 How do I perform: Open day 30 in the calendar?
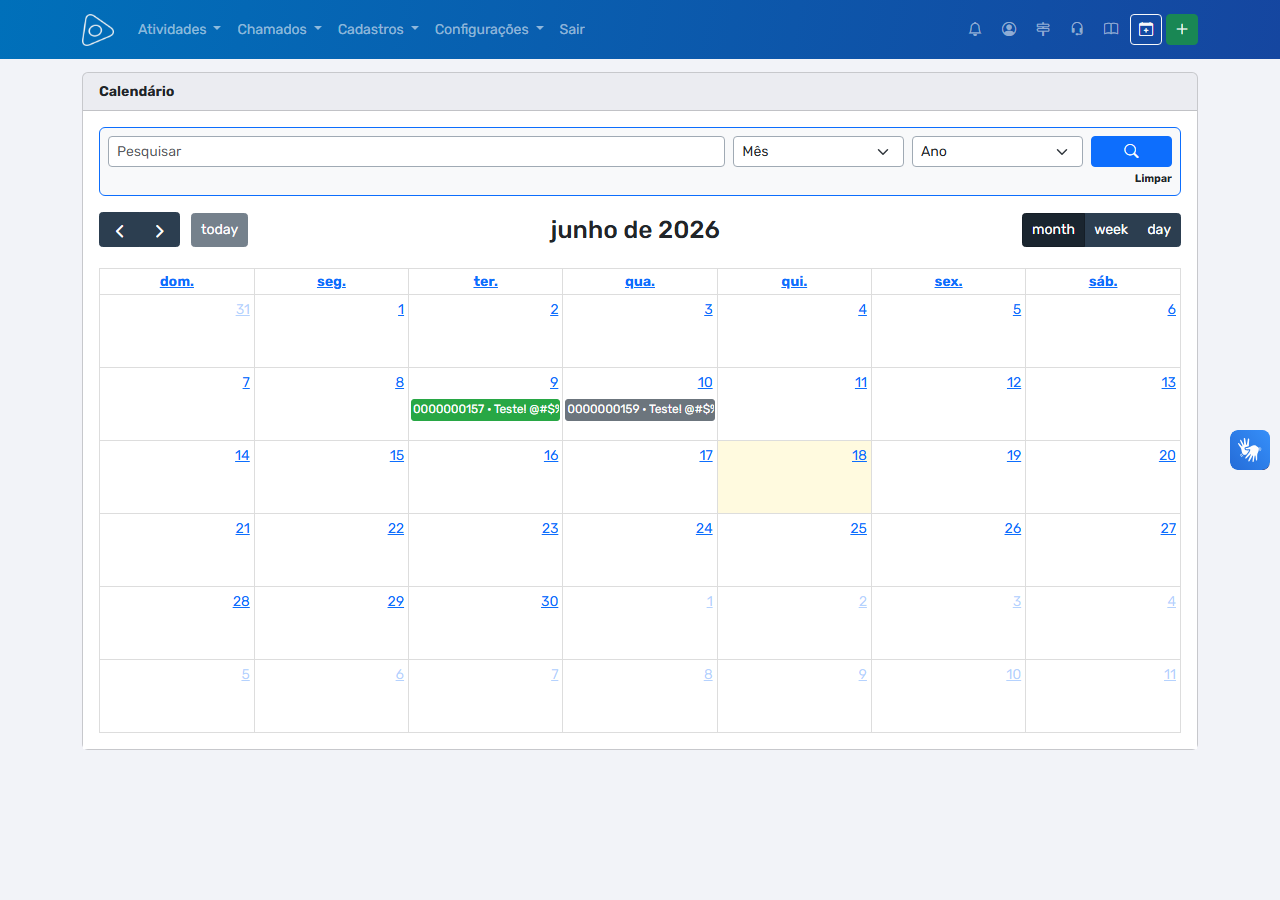coord(550,602)
